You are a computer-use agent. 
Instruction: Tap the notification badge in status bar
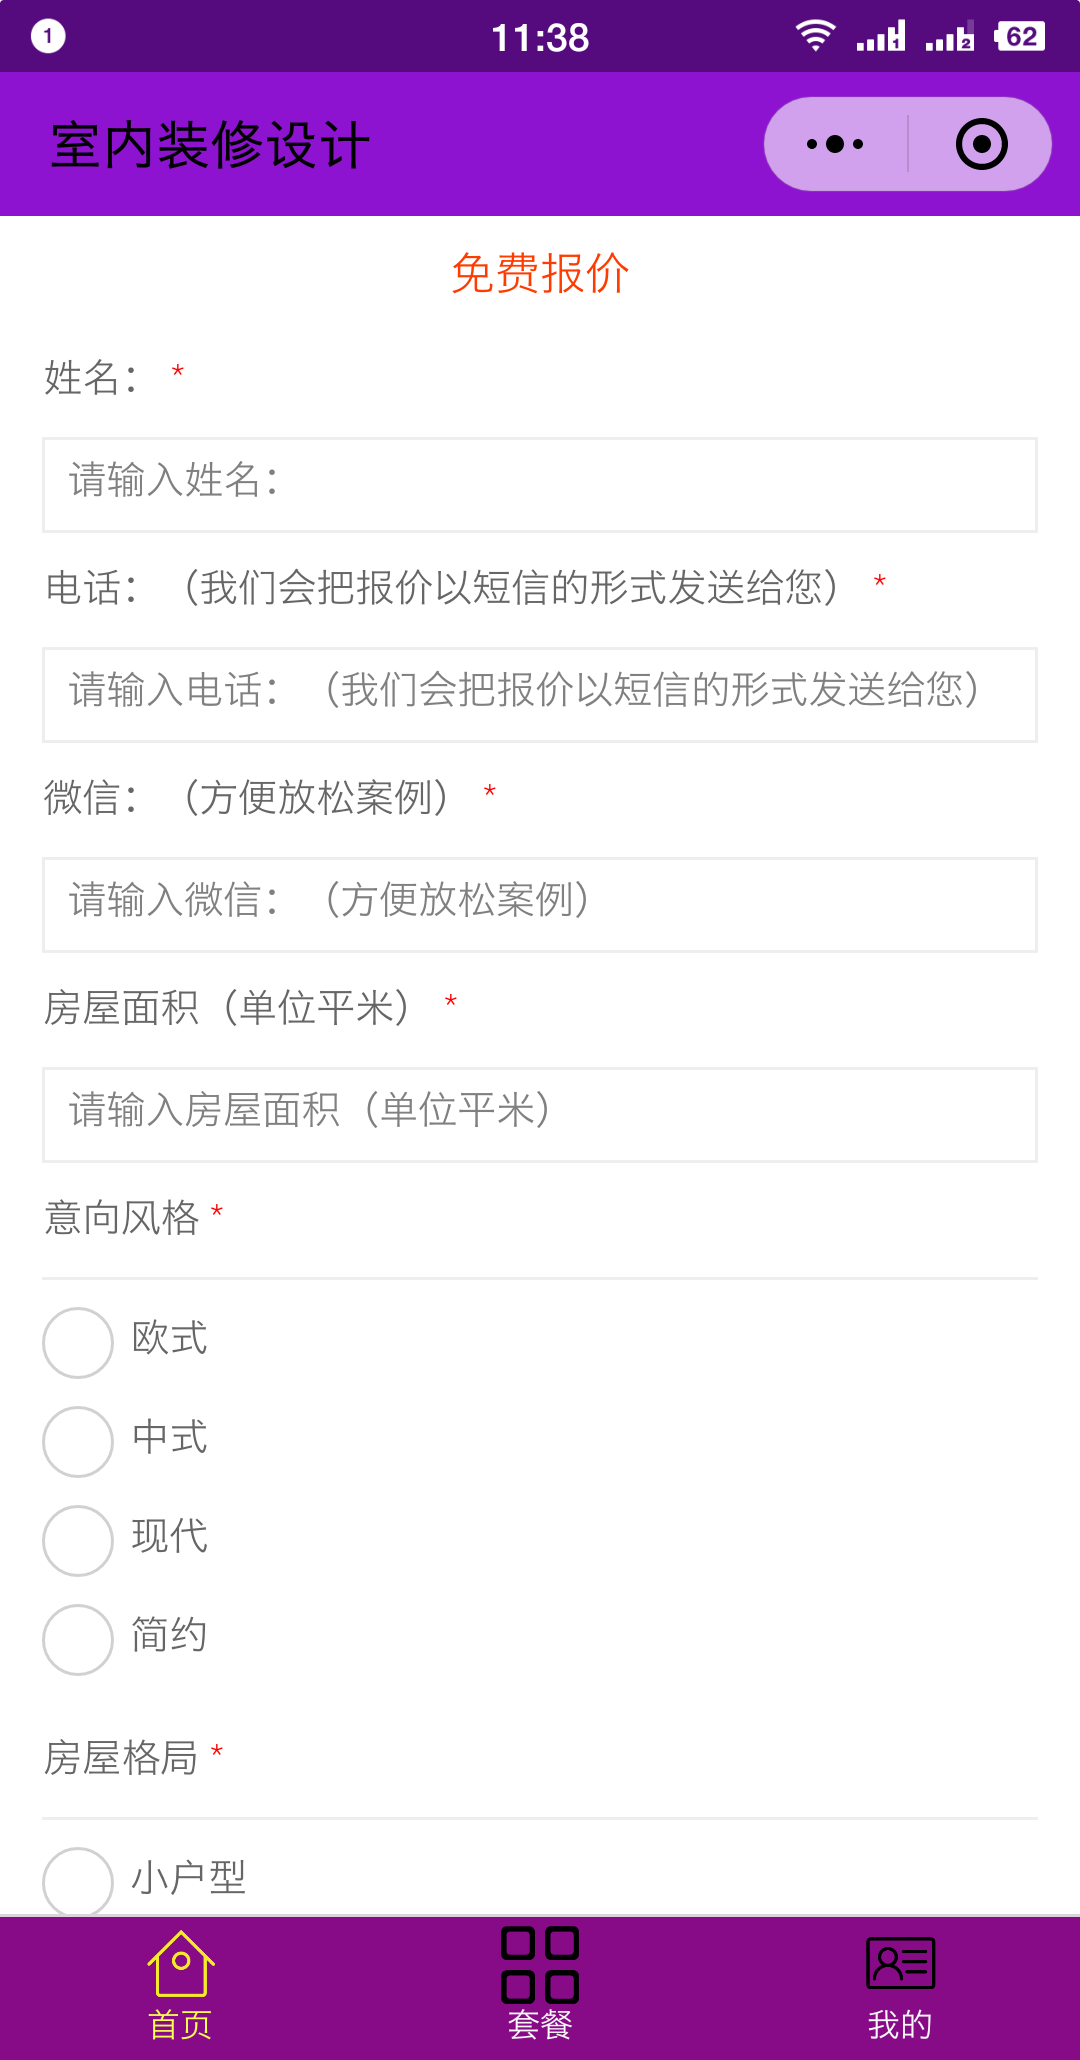[x=48, y=37]
